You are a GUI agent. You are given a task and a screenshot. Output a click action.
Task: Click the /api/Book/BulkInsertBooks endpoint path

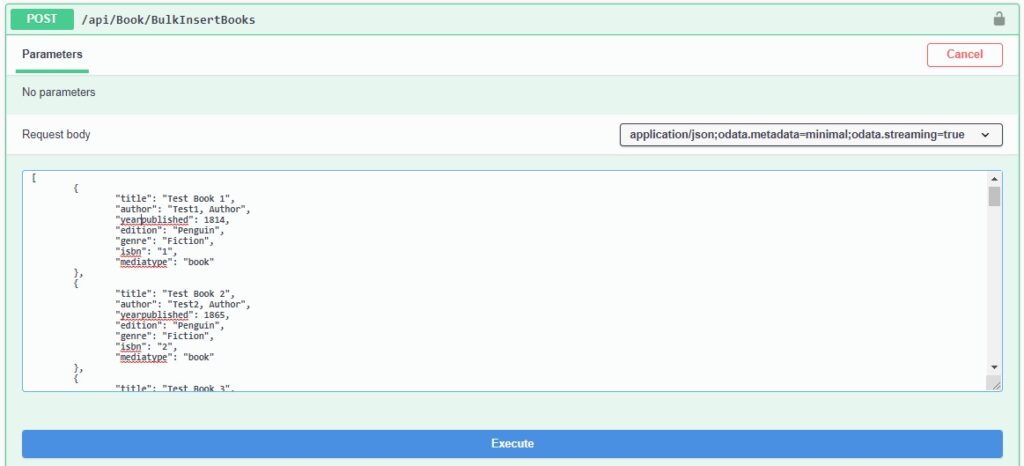point(168,20)
